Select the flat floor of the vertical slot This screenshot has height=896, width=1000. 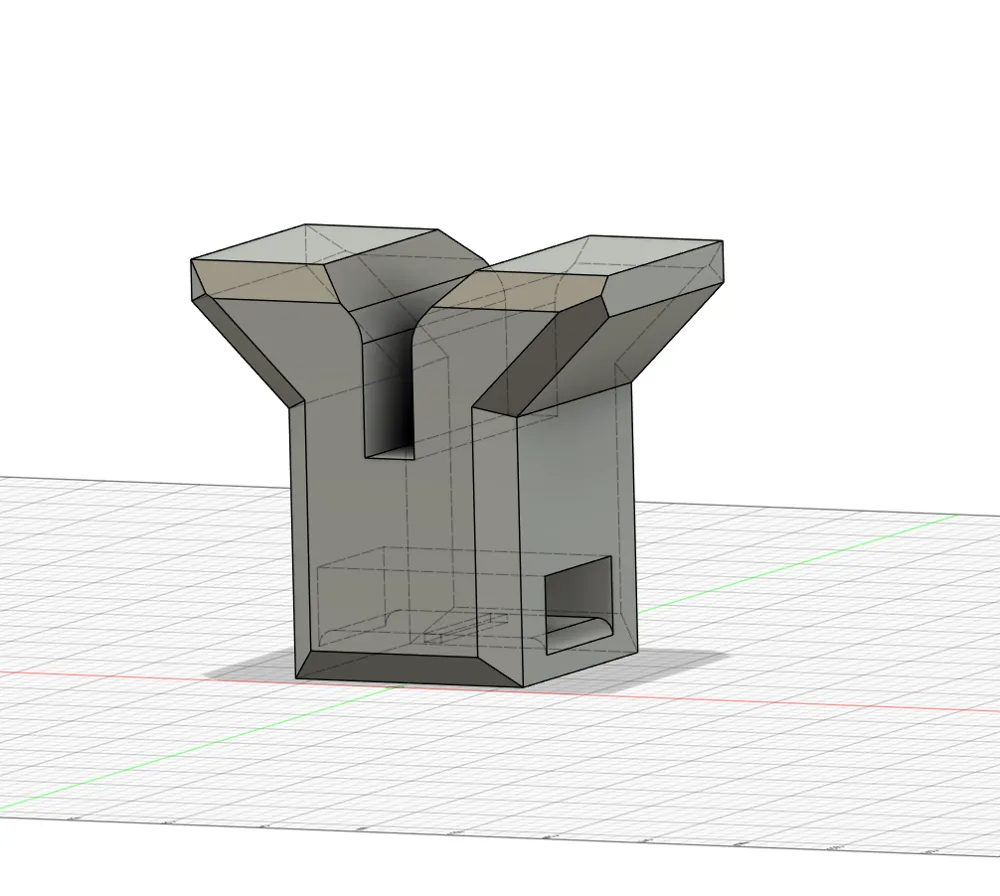(x=390, y=452)
